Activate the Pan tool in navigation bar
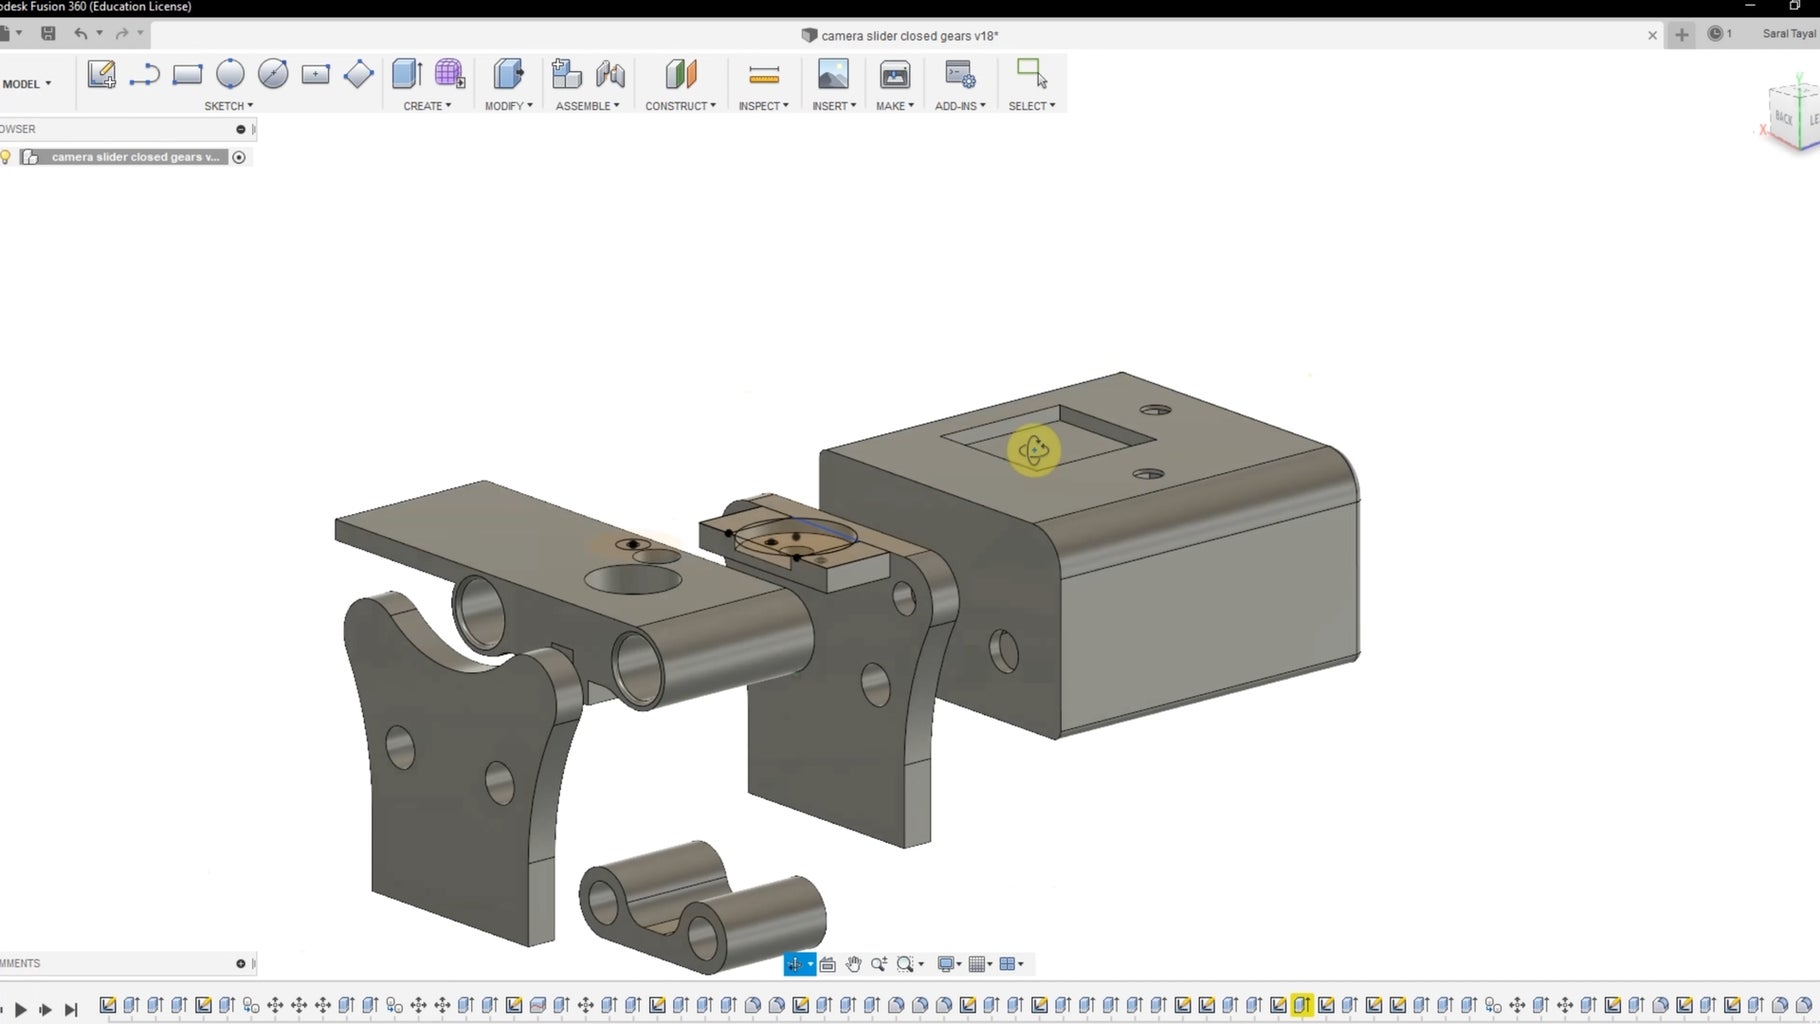Viewport: 1820px width, 1024px height. point(853,963)
